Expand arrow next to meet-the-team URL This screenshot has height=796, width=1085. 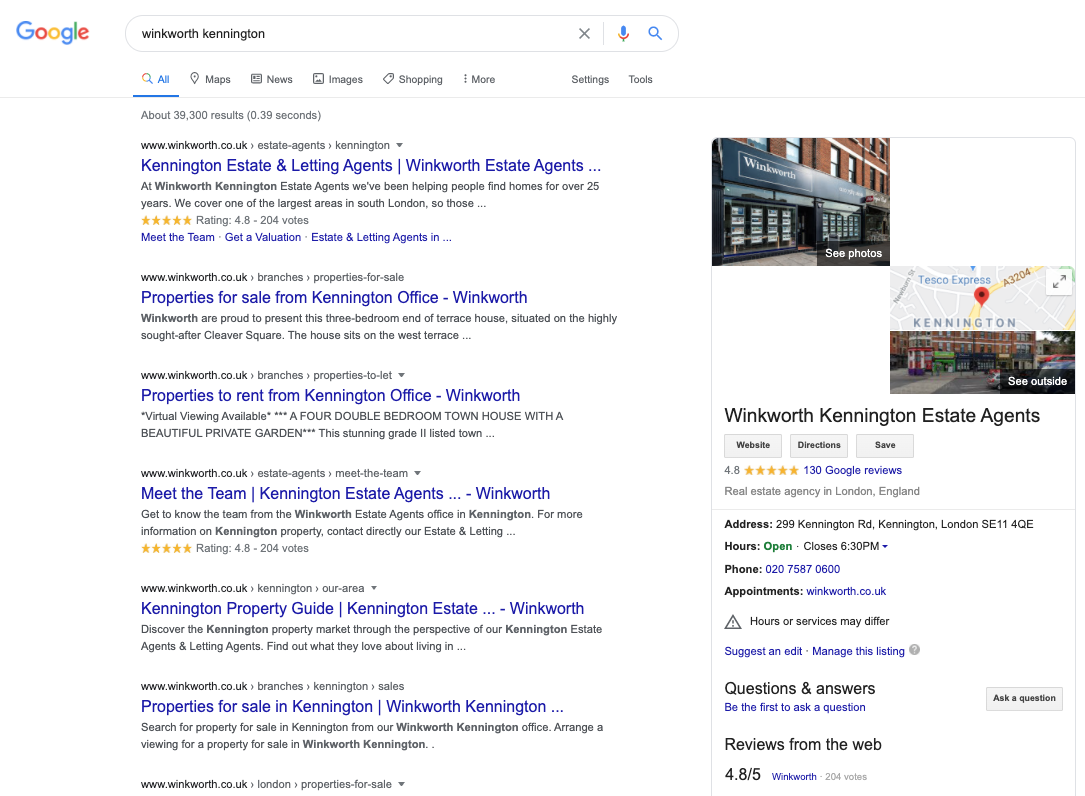(x=417, y=473)
